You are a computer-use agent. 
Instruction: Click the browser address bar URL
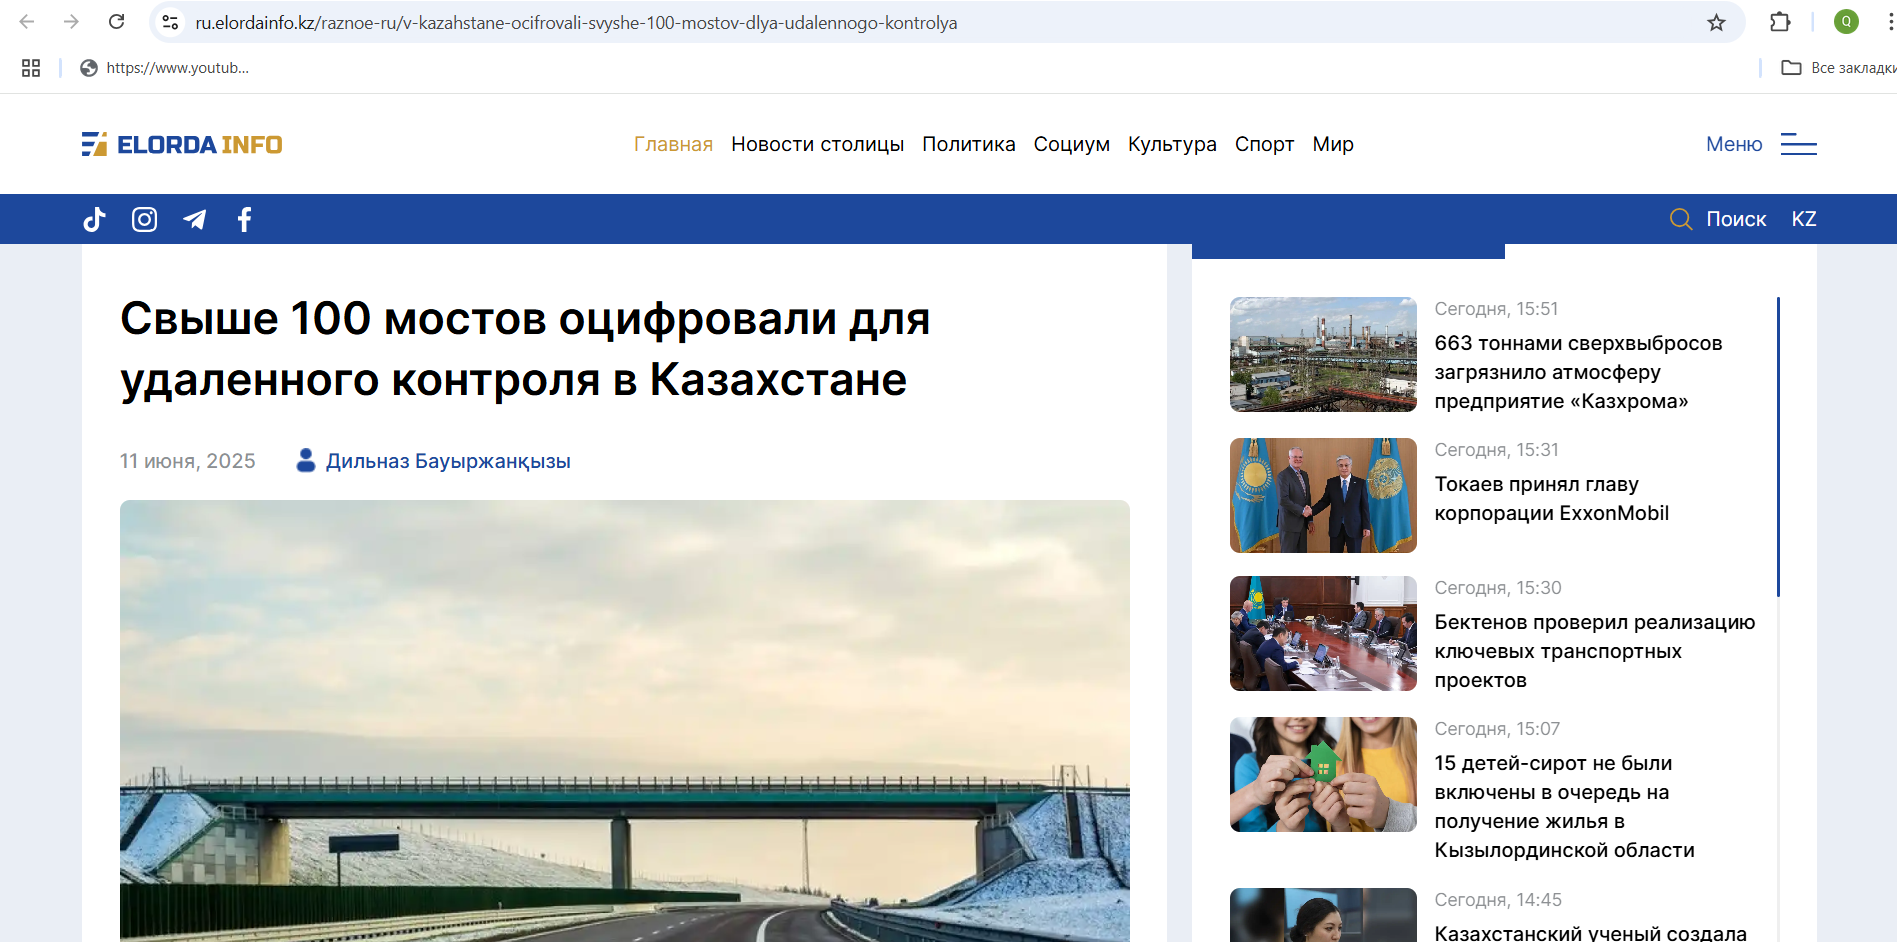click(576, 22)
